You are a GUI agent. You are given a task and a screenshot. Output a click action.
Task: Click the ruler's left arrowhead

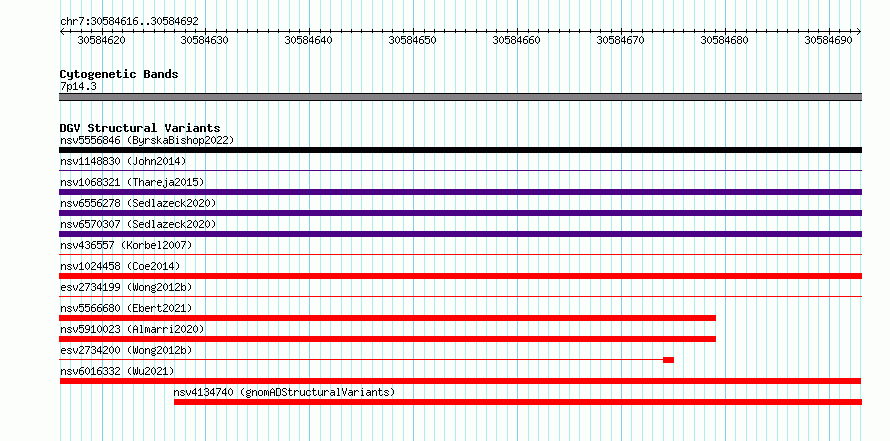tap(62, 31)
